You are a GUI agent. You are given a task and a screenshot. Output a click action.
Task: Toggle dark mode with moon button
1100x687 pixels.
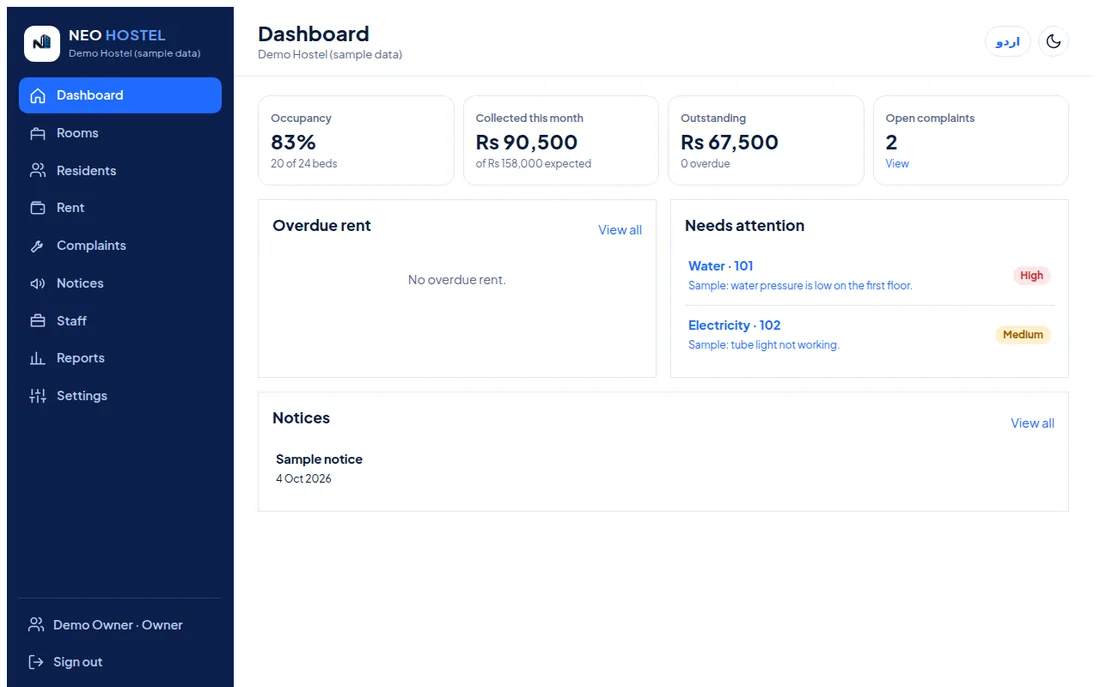(x=1053, y=41)
